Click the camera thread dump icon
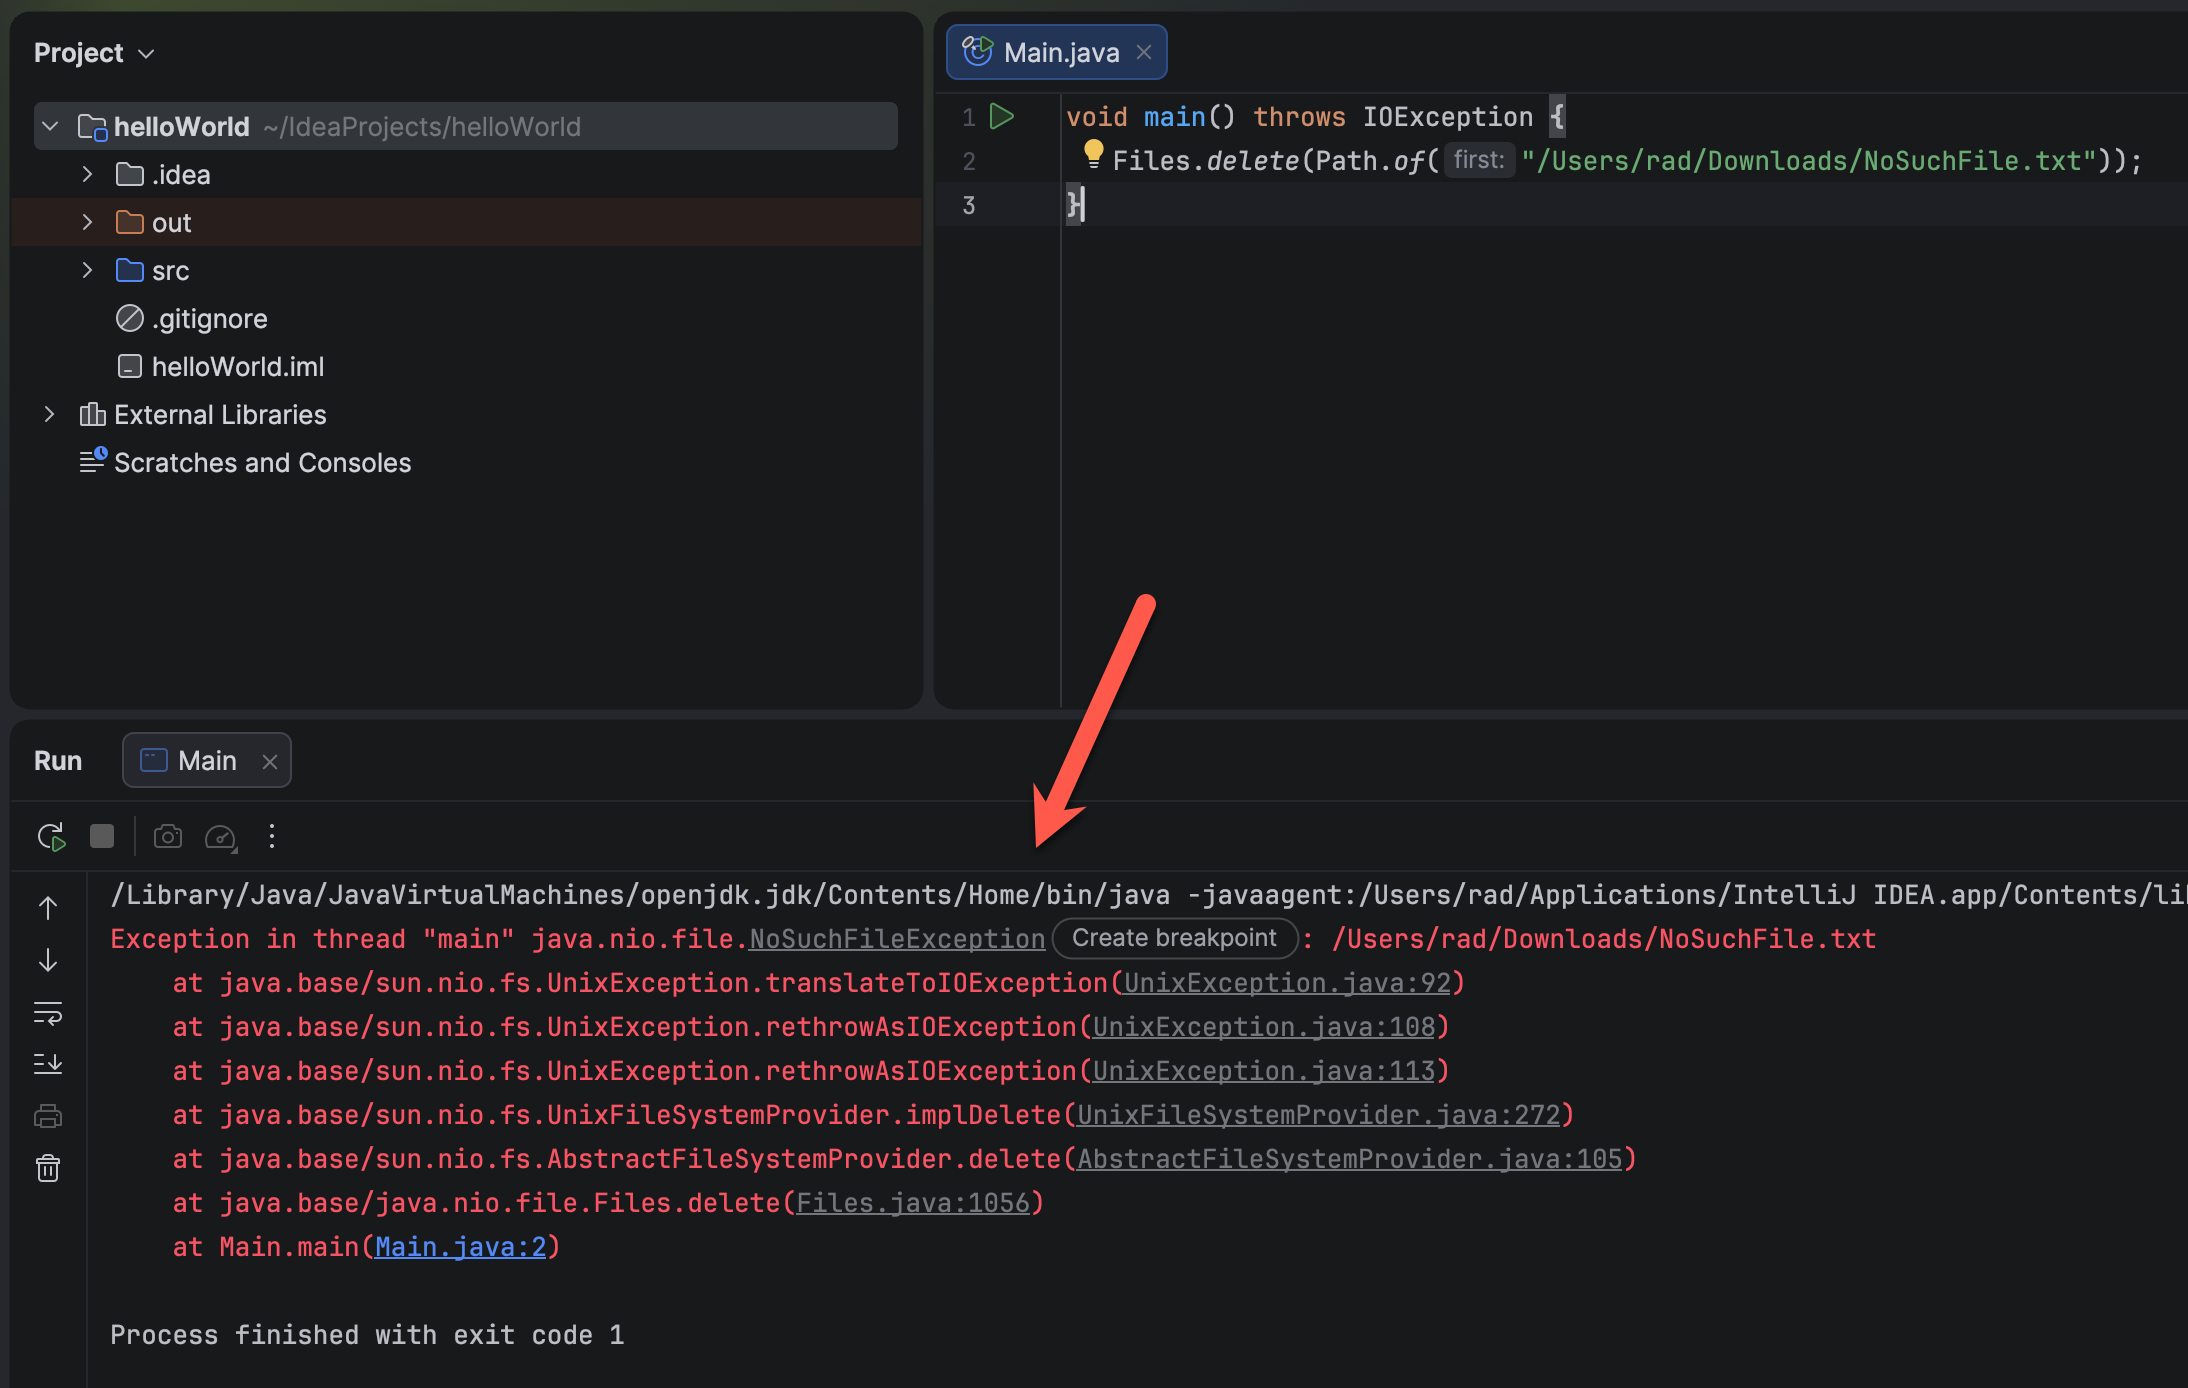 (168, 836)
